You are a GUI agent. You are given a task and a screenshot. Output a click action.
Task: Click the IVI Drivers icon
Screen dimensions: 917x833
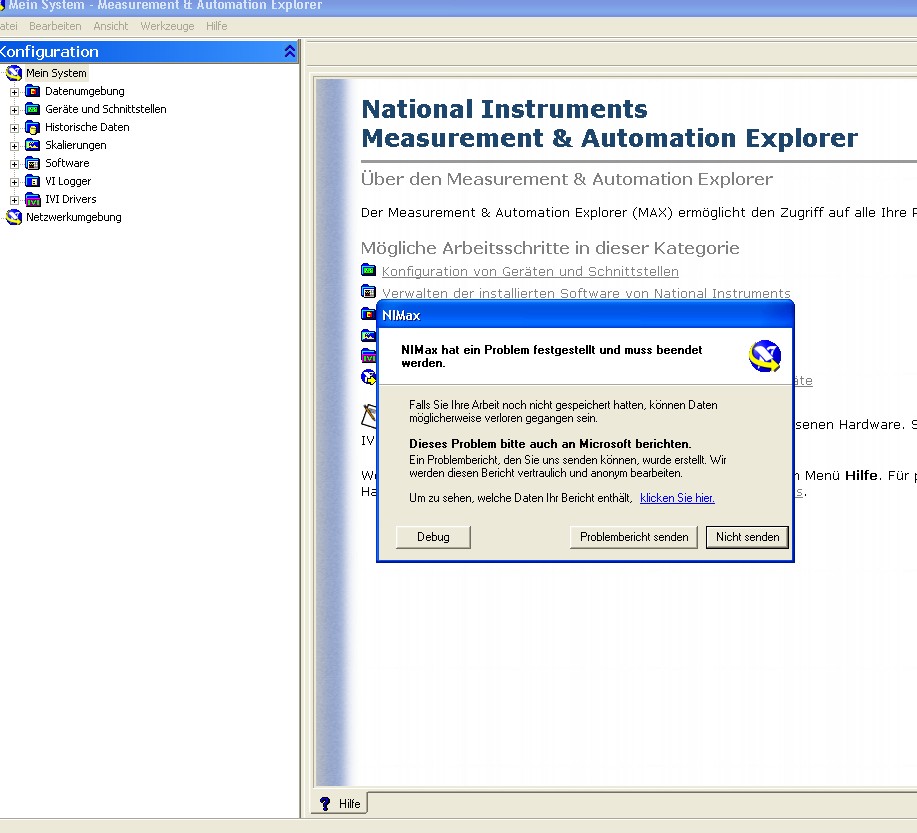click(33, 199)
